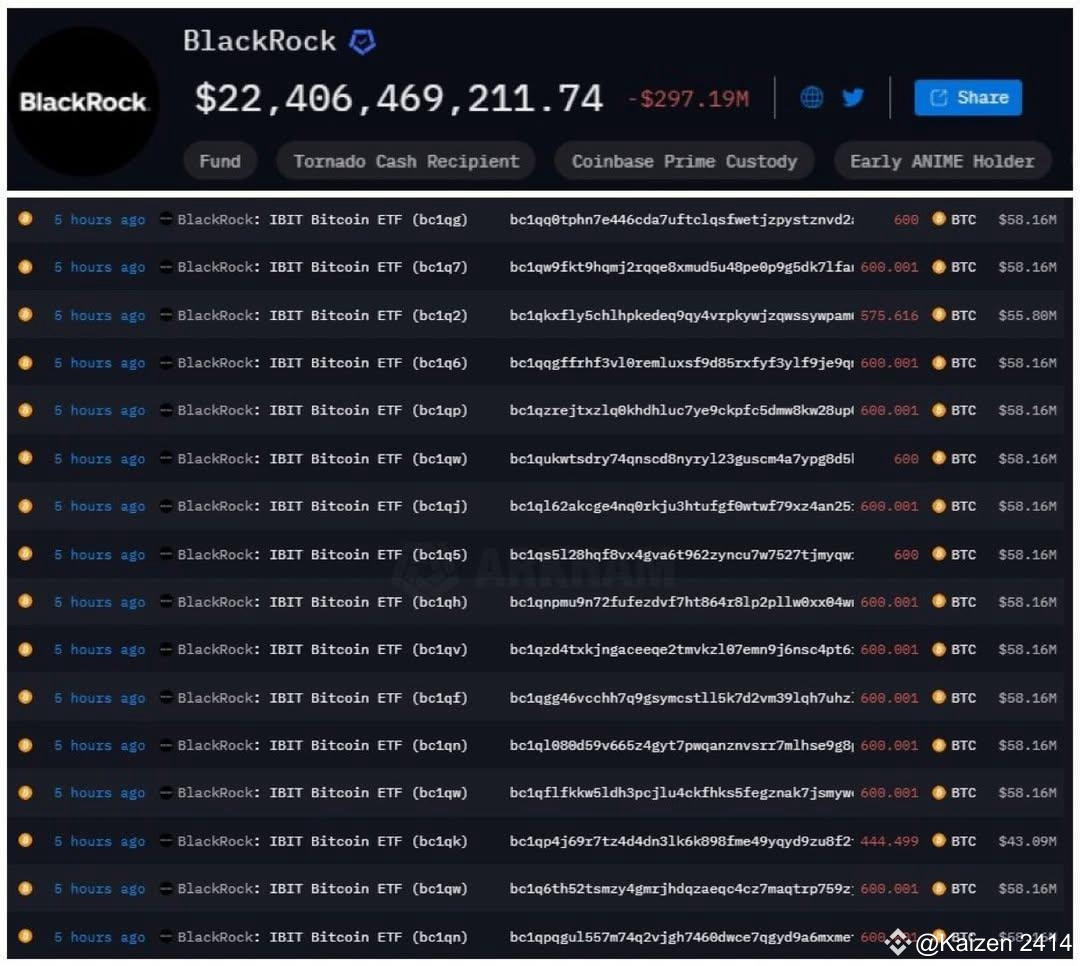Click the Early ANIME Holder tag

[x=942, y=160]
